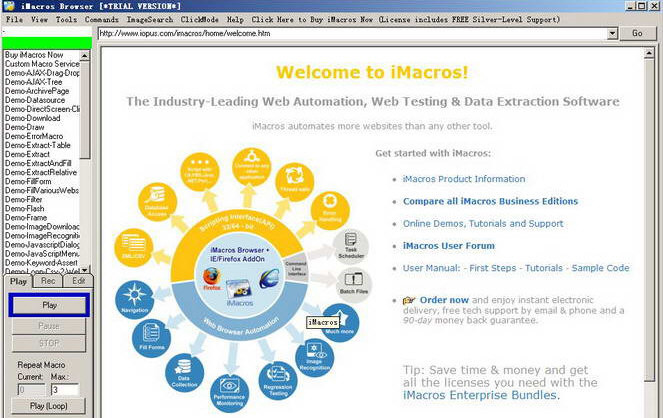Click the Error Handling circle icon
The width and height of the screenshot is (663, 418).
point(330,210)
